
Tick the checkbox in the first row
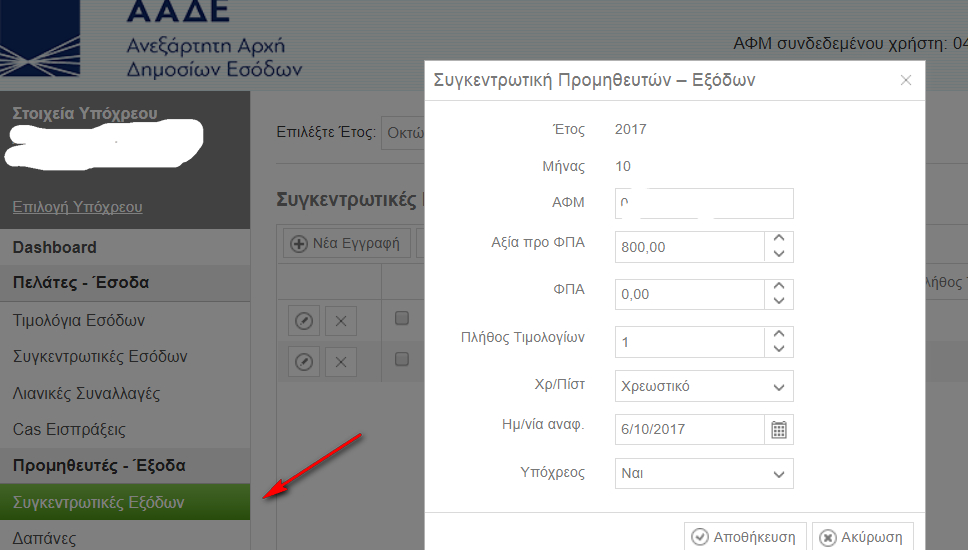pyautogui.click(x=402, y=319)
